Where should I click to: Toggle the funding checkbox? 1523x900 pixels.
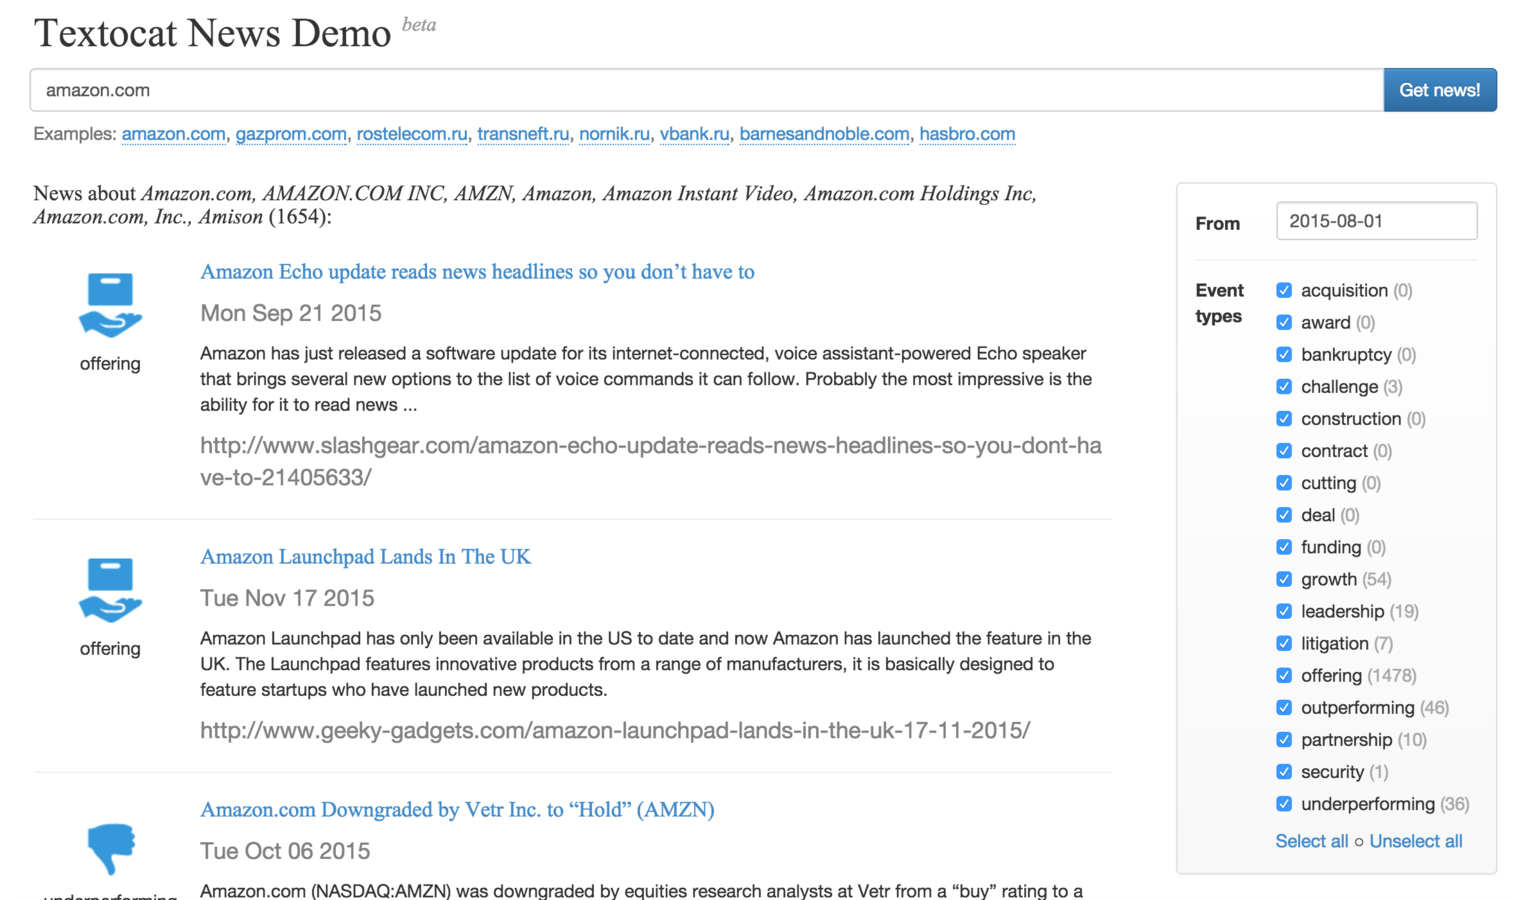coord(1284,547)
